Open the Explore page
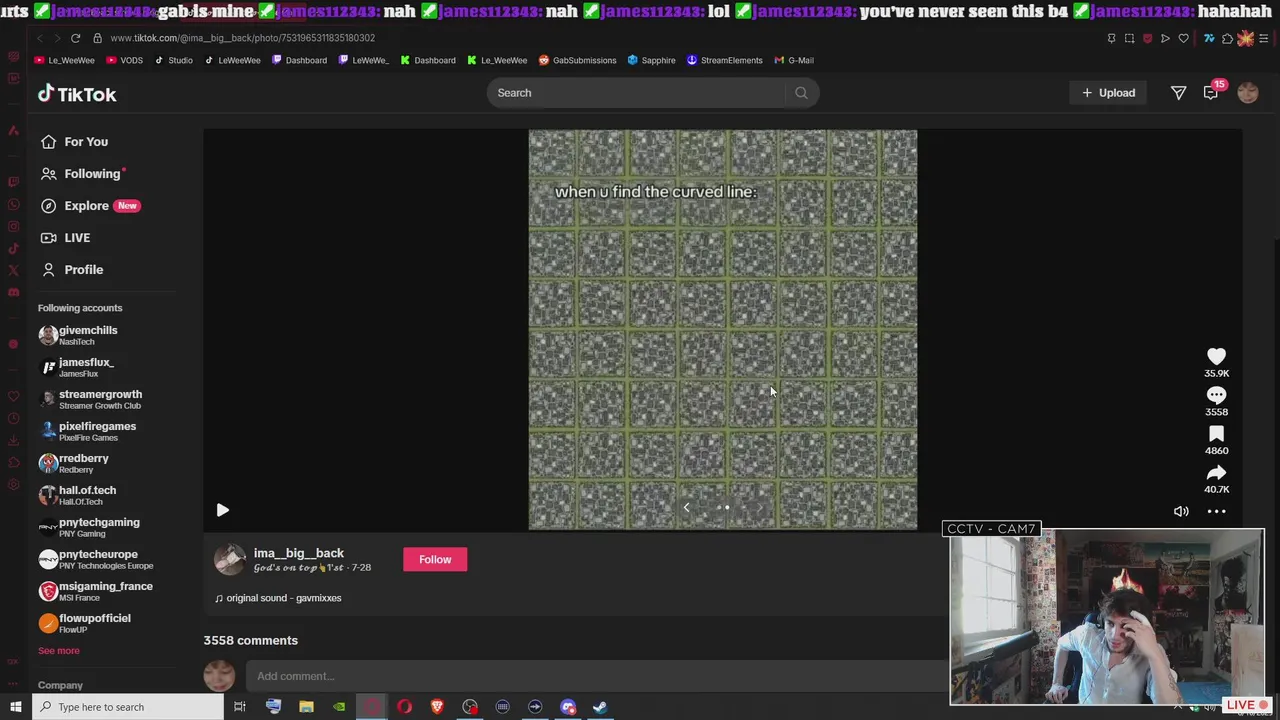The image size is (1280, 720). click(88, 206)
